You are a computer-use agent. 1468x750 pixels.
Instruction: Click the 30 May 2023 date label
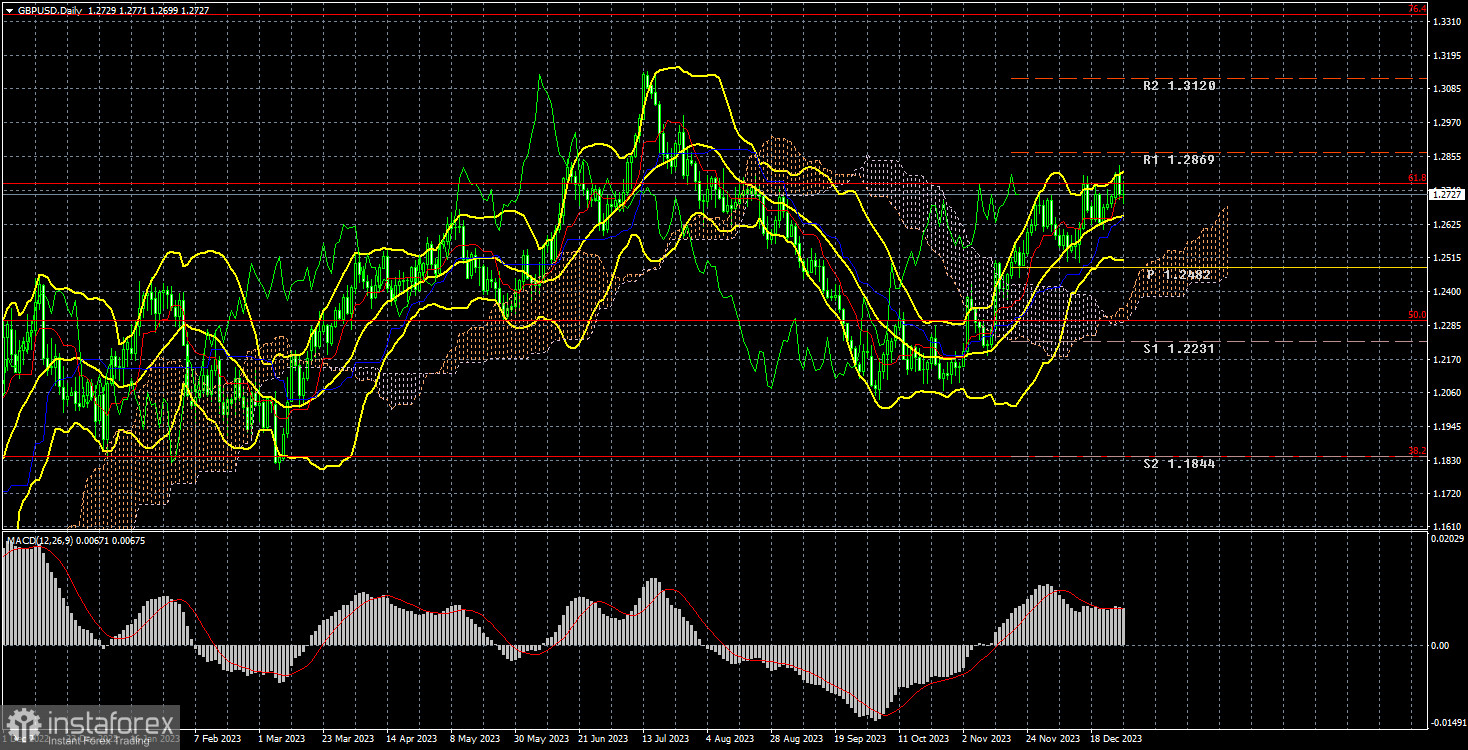pyautogui.click(x=540, y=739)
